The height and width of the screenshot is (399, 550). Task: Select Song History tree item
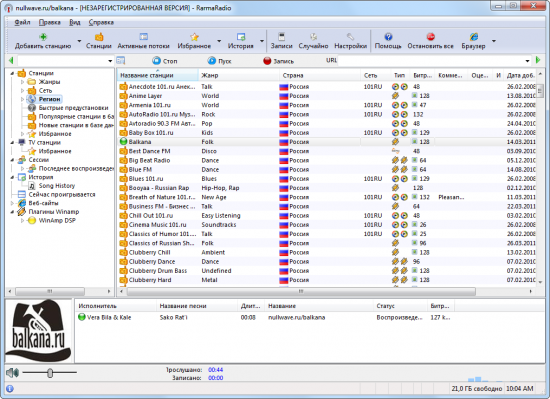56,186
